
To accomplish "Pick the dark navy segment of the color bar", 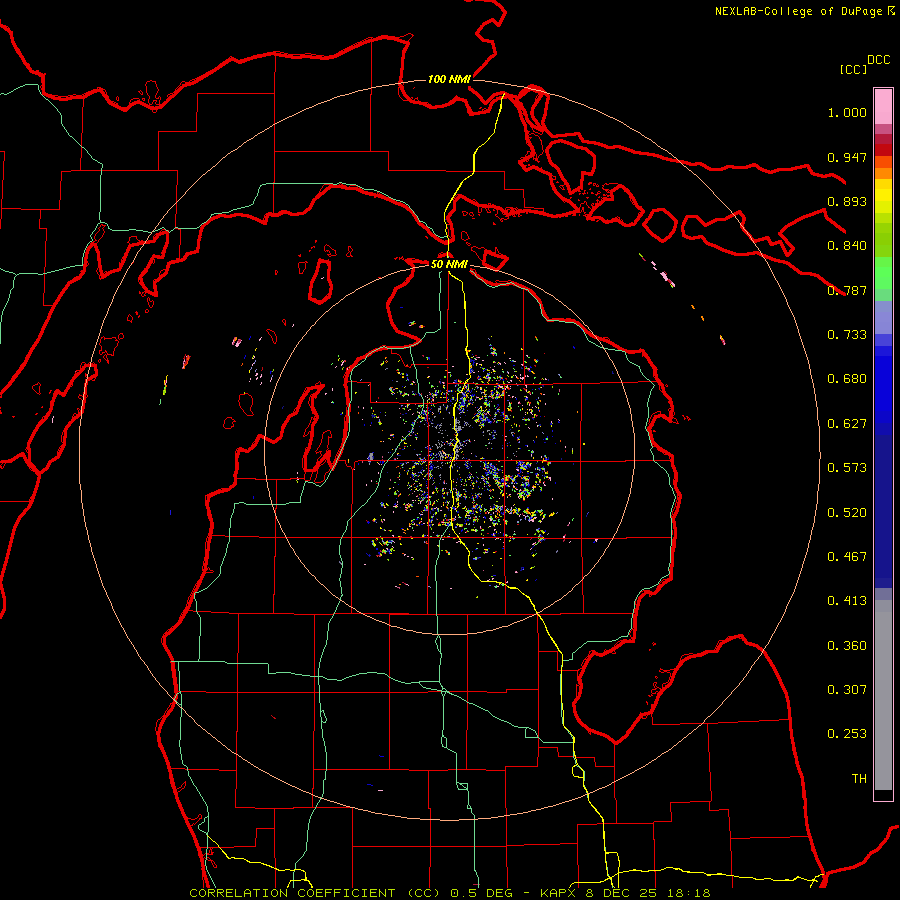I will [883, 511].
